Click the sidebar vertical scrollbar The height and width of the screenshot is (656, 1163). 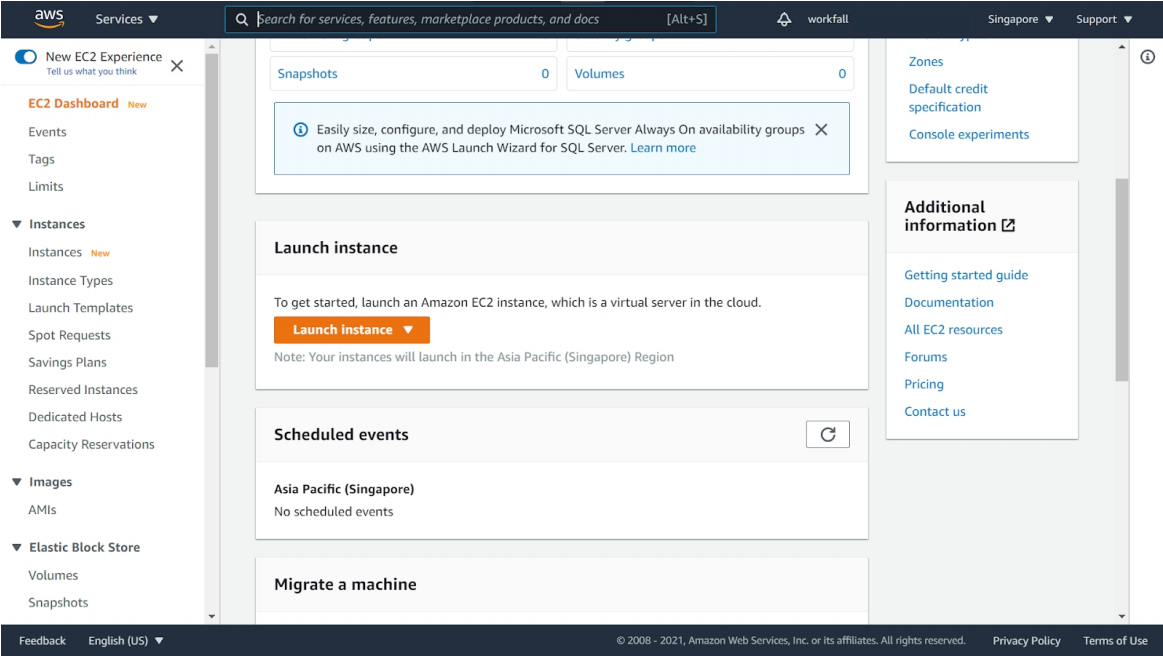pos(211,210)
